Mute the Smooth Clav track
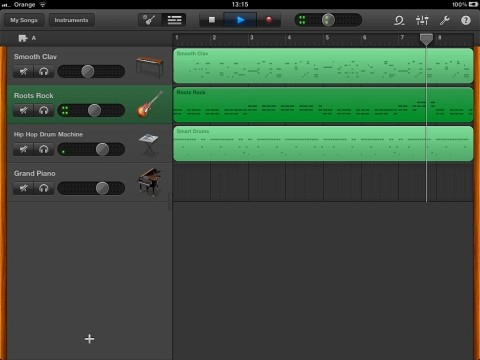Viewport: 480px width, 360px height. tap(23, 71)
